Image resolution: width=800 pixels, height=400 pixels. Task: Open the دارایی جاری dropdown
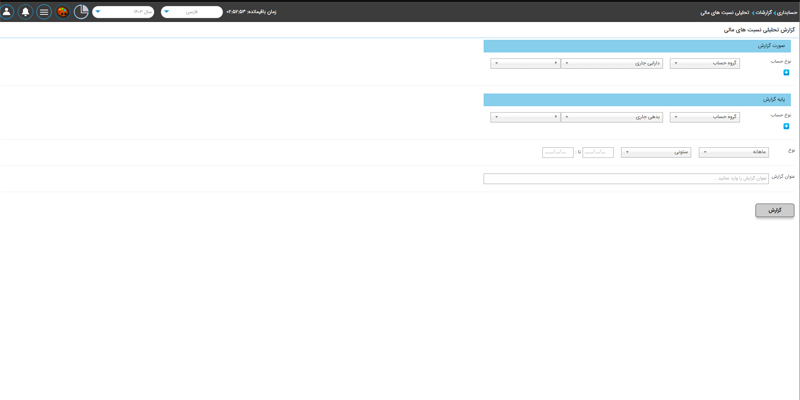click(x=612, y=64)
